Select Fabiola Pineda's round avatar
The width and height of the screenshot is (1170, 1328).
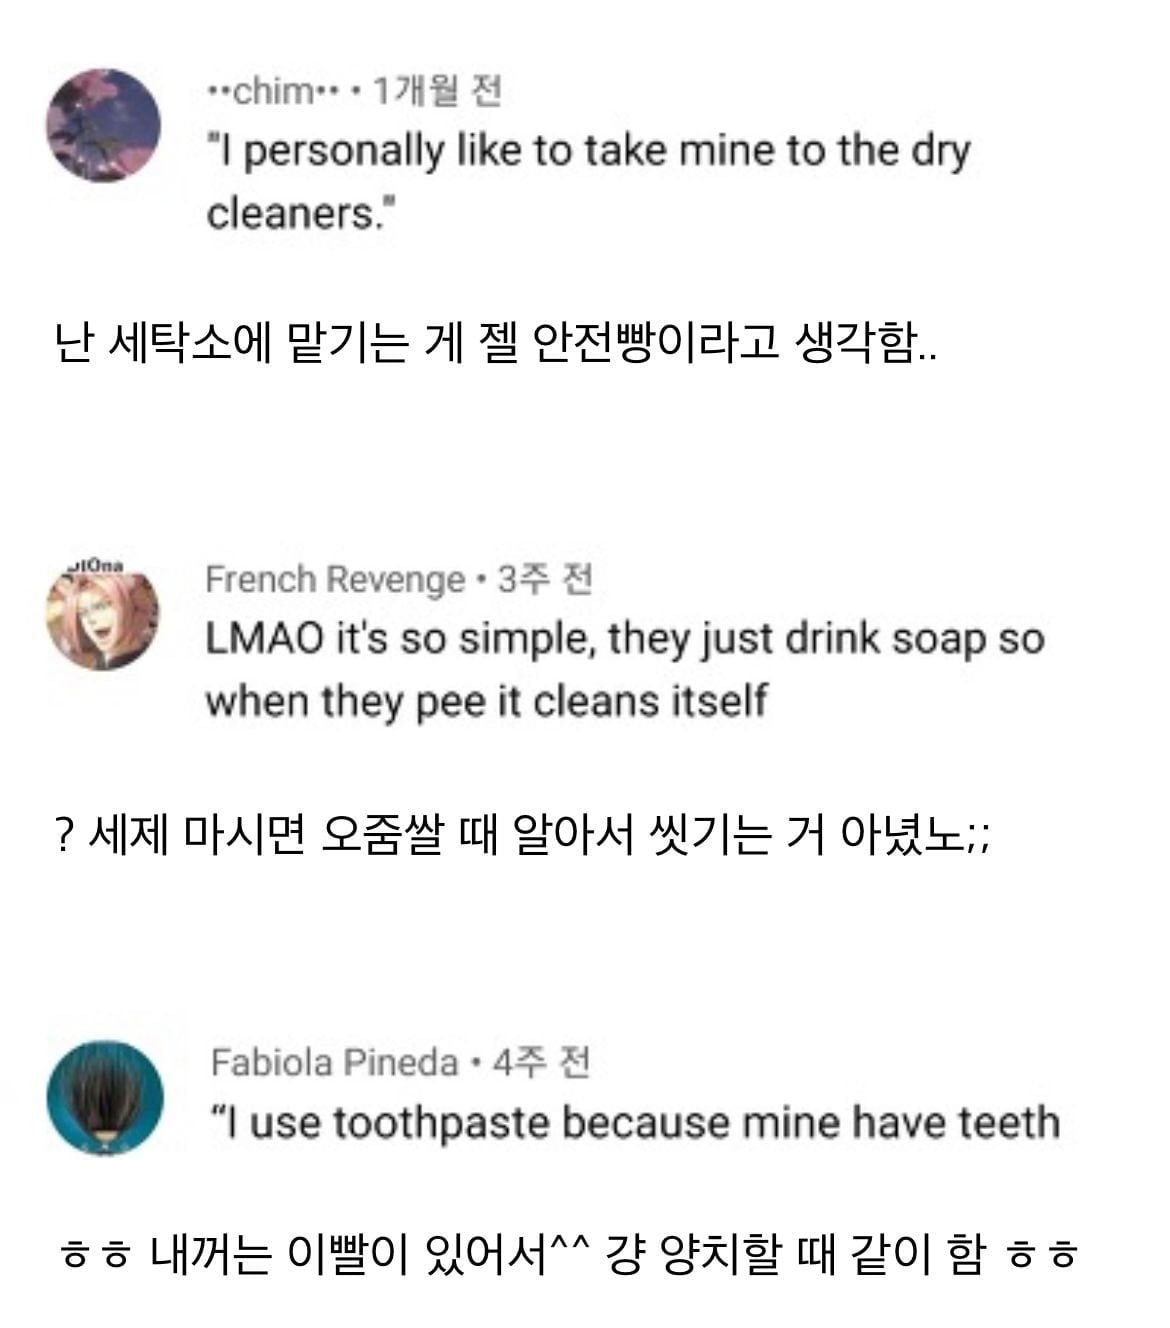point(104,1098)
